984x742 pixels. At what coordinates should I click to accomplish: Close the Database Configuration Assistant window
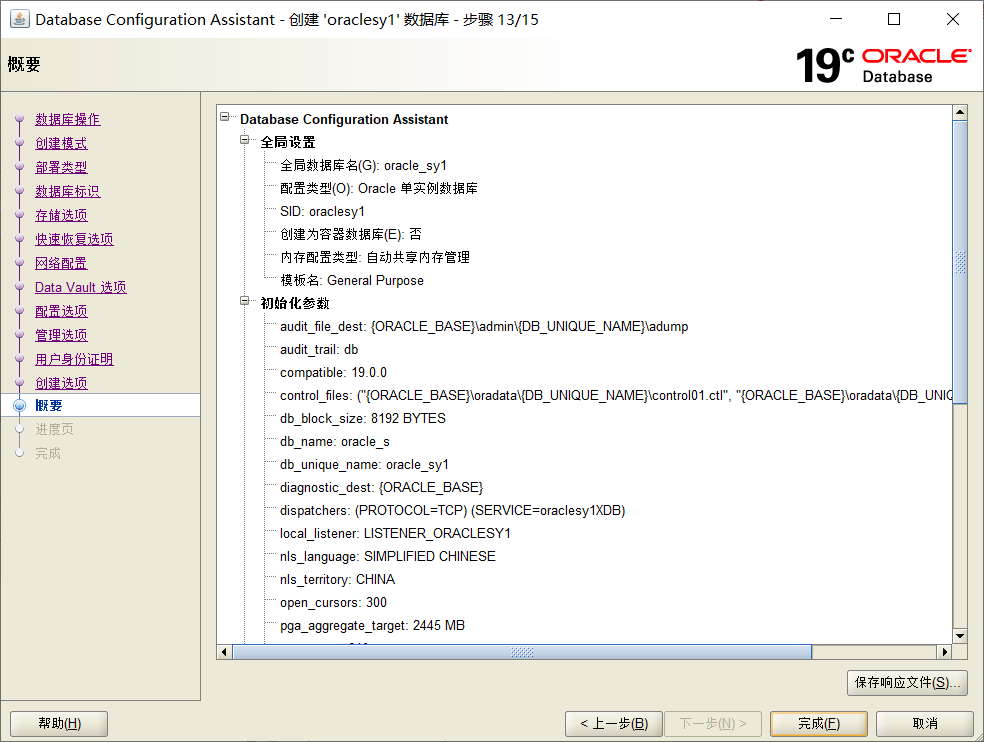953,19
